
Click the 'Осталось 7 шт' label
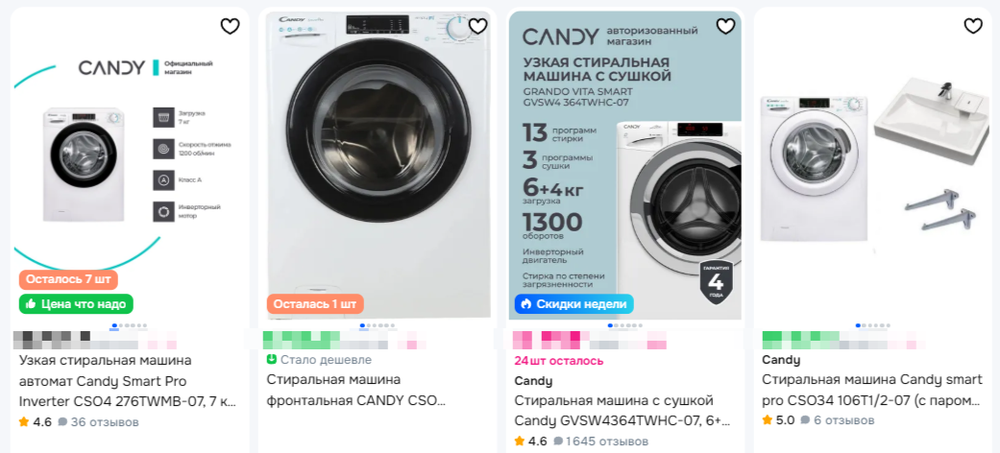point(68,279)
